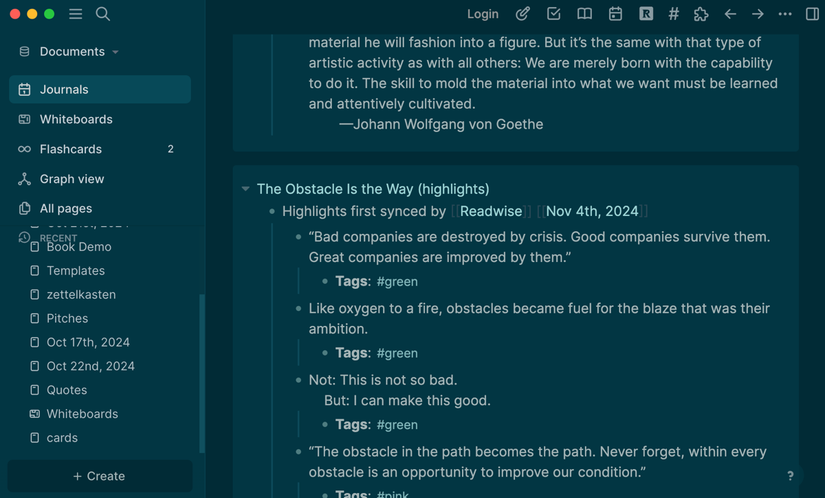Open the help question mark button
This screenshot has width=825, height=498.
(x=790, y=476)
